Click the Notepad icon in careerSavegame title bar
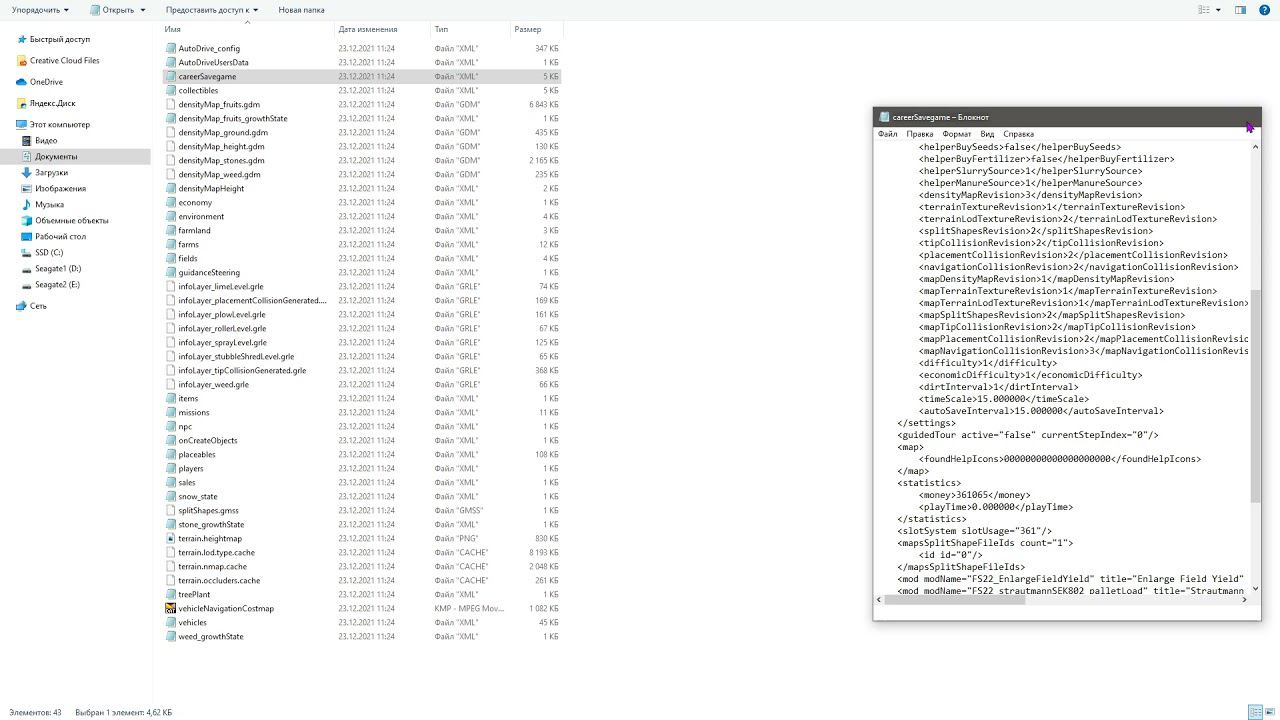The height and width of the screenshot is (720, 1280). point(883,117)
